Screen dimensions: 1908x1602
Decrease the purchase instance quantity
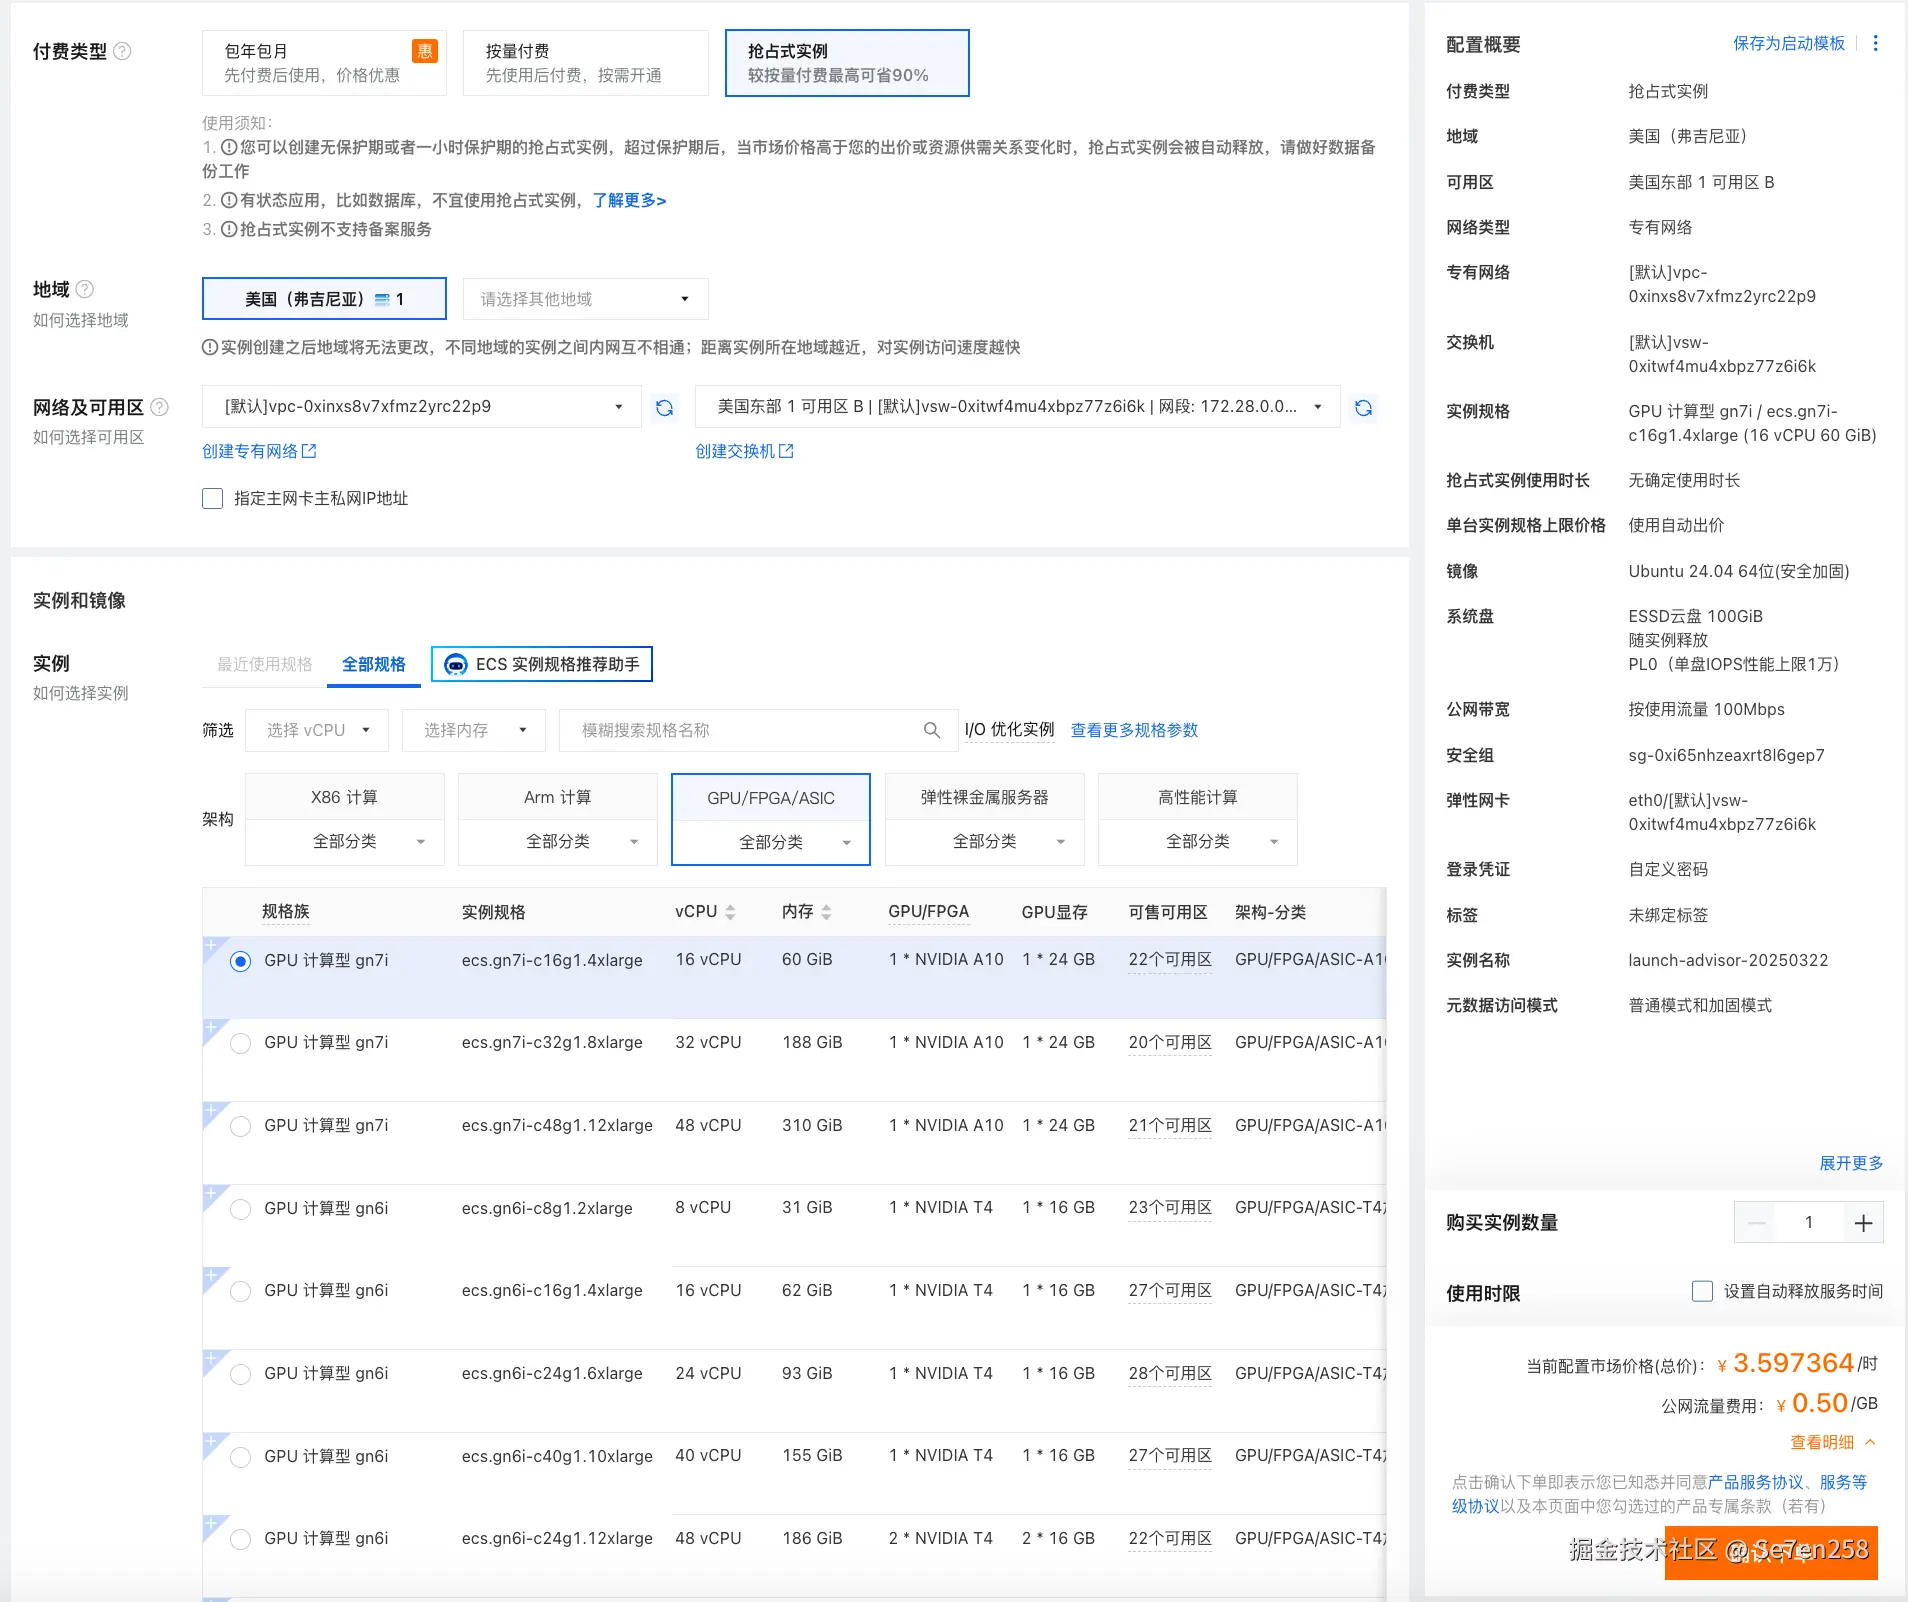click(1756, 1223)
